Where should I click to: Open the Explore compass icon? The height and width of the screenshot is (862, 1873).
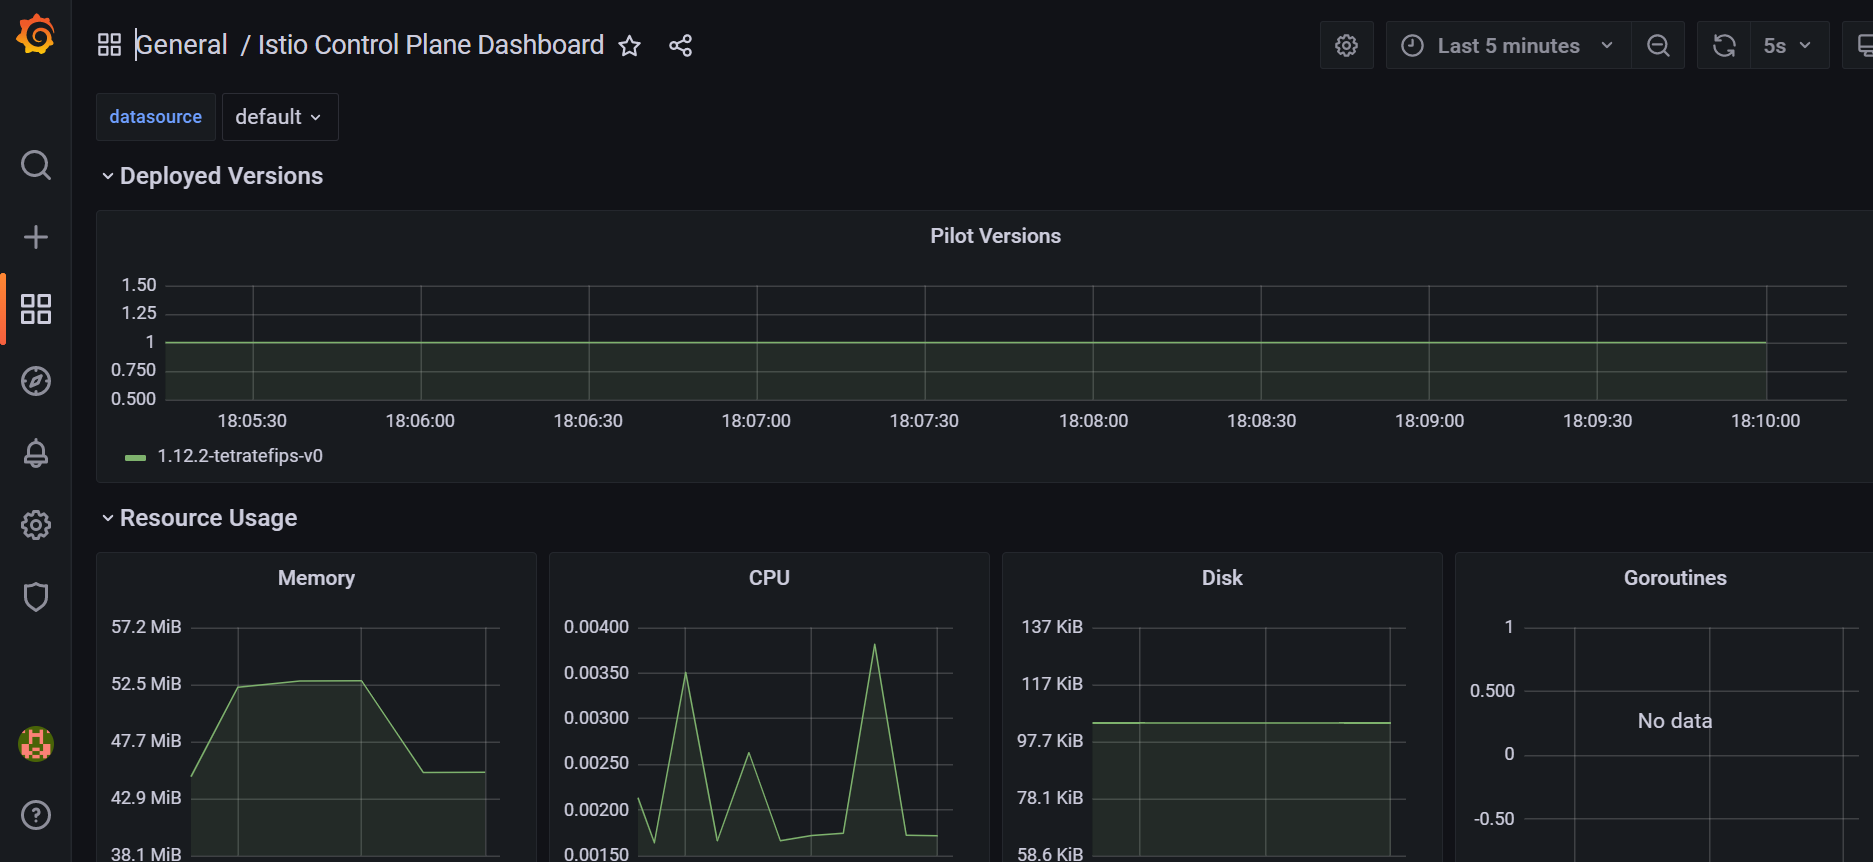(36, 381)
